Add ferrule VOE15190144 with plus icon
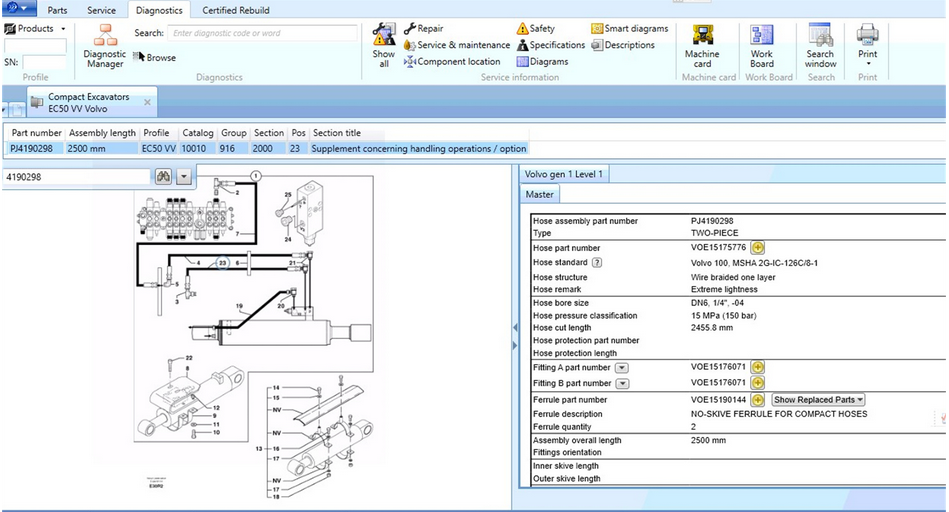Image resolution: width=949 pixels, height=512 pixels. click(x=758, y=399)
